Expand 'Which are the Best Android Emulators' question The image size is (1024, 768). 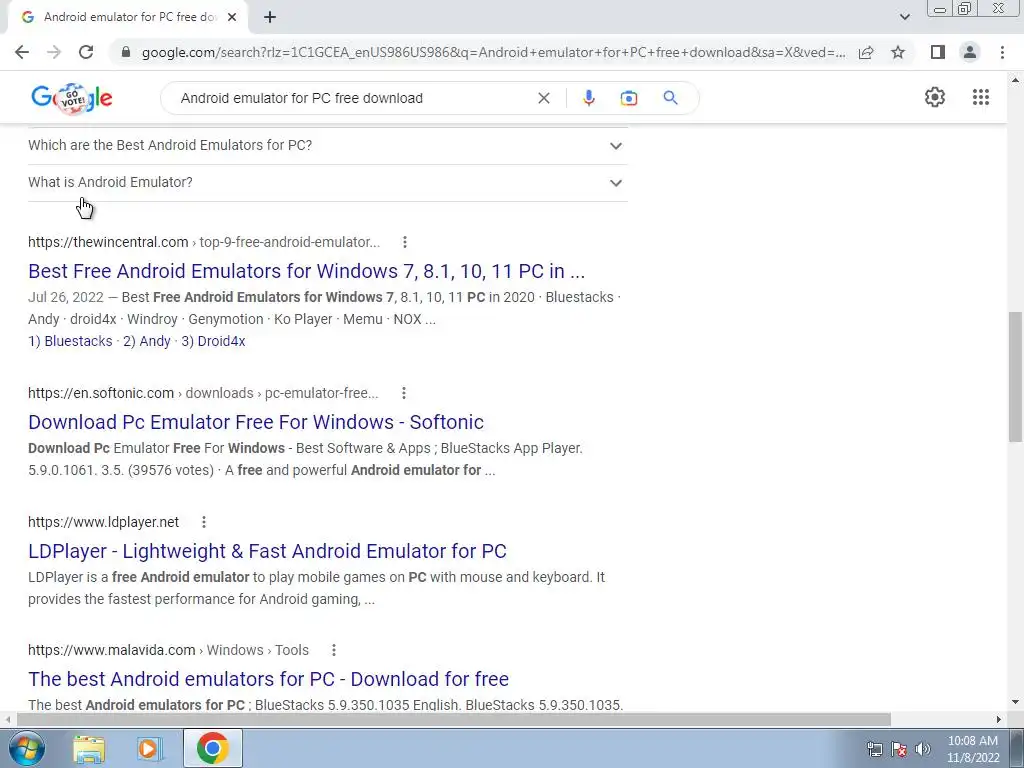(x=328, y=146)
